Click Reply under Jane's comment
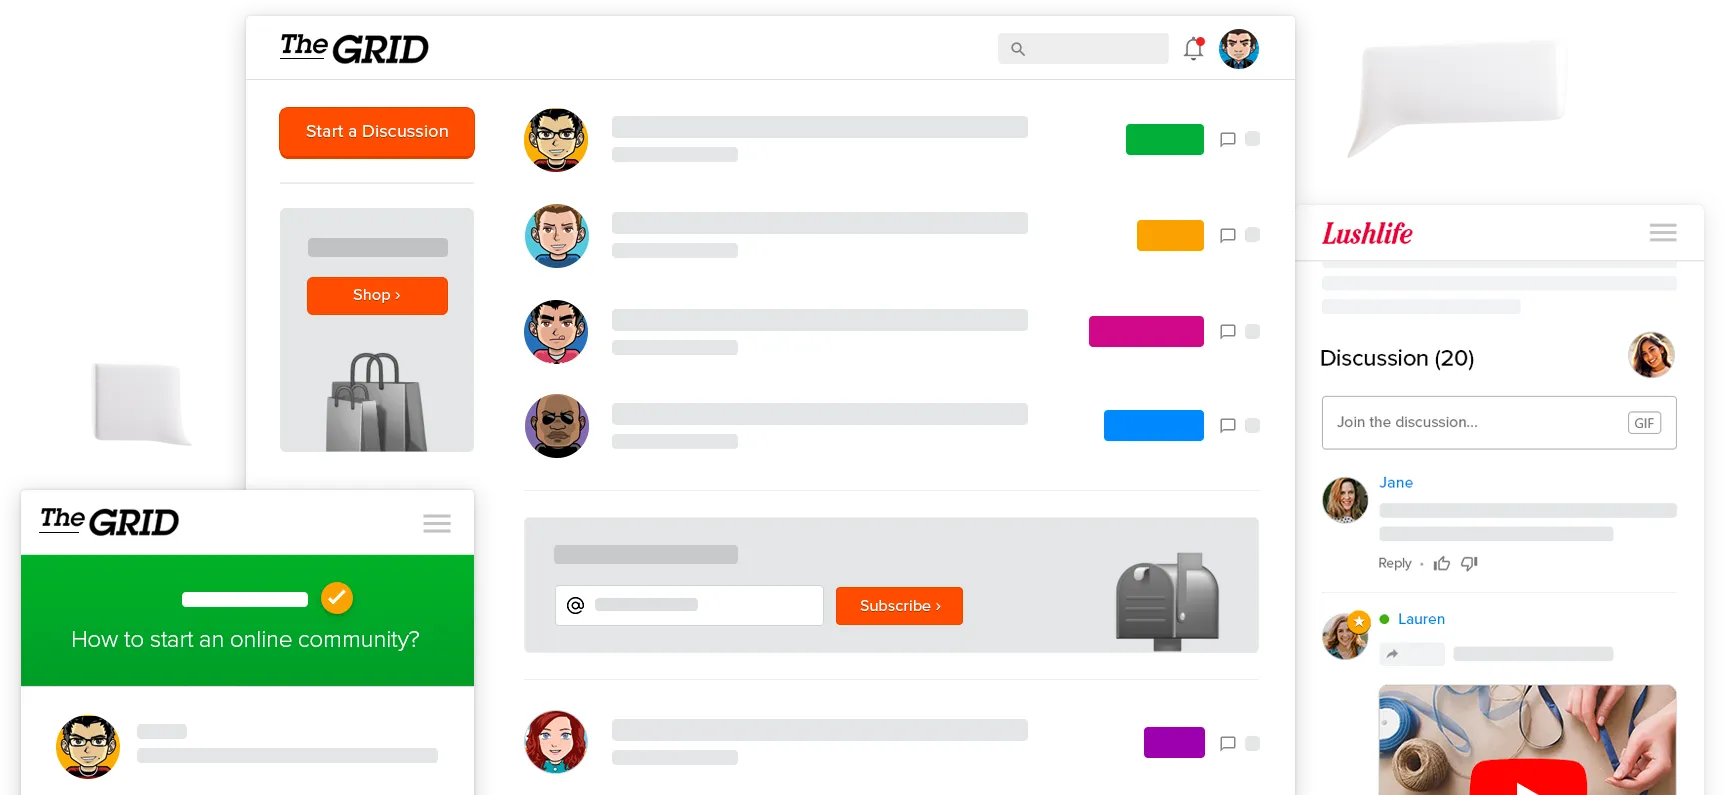This screenshot has width=1725, height=795. [x=1394, y=563]
